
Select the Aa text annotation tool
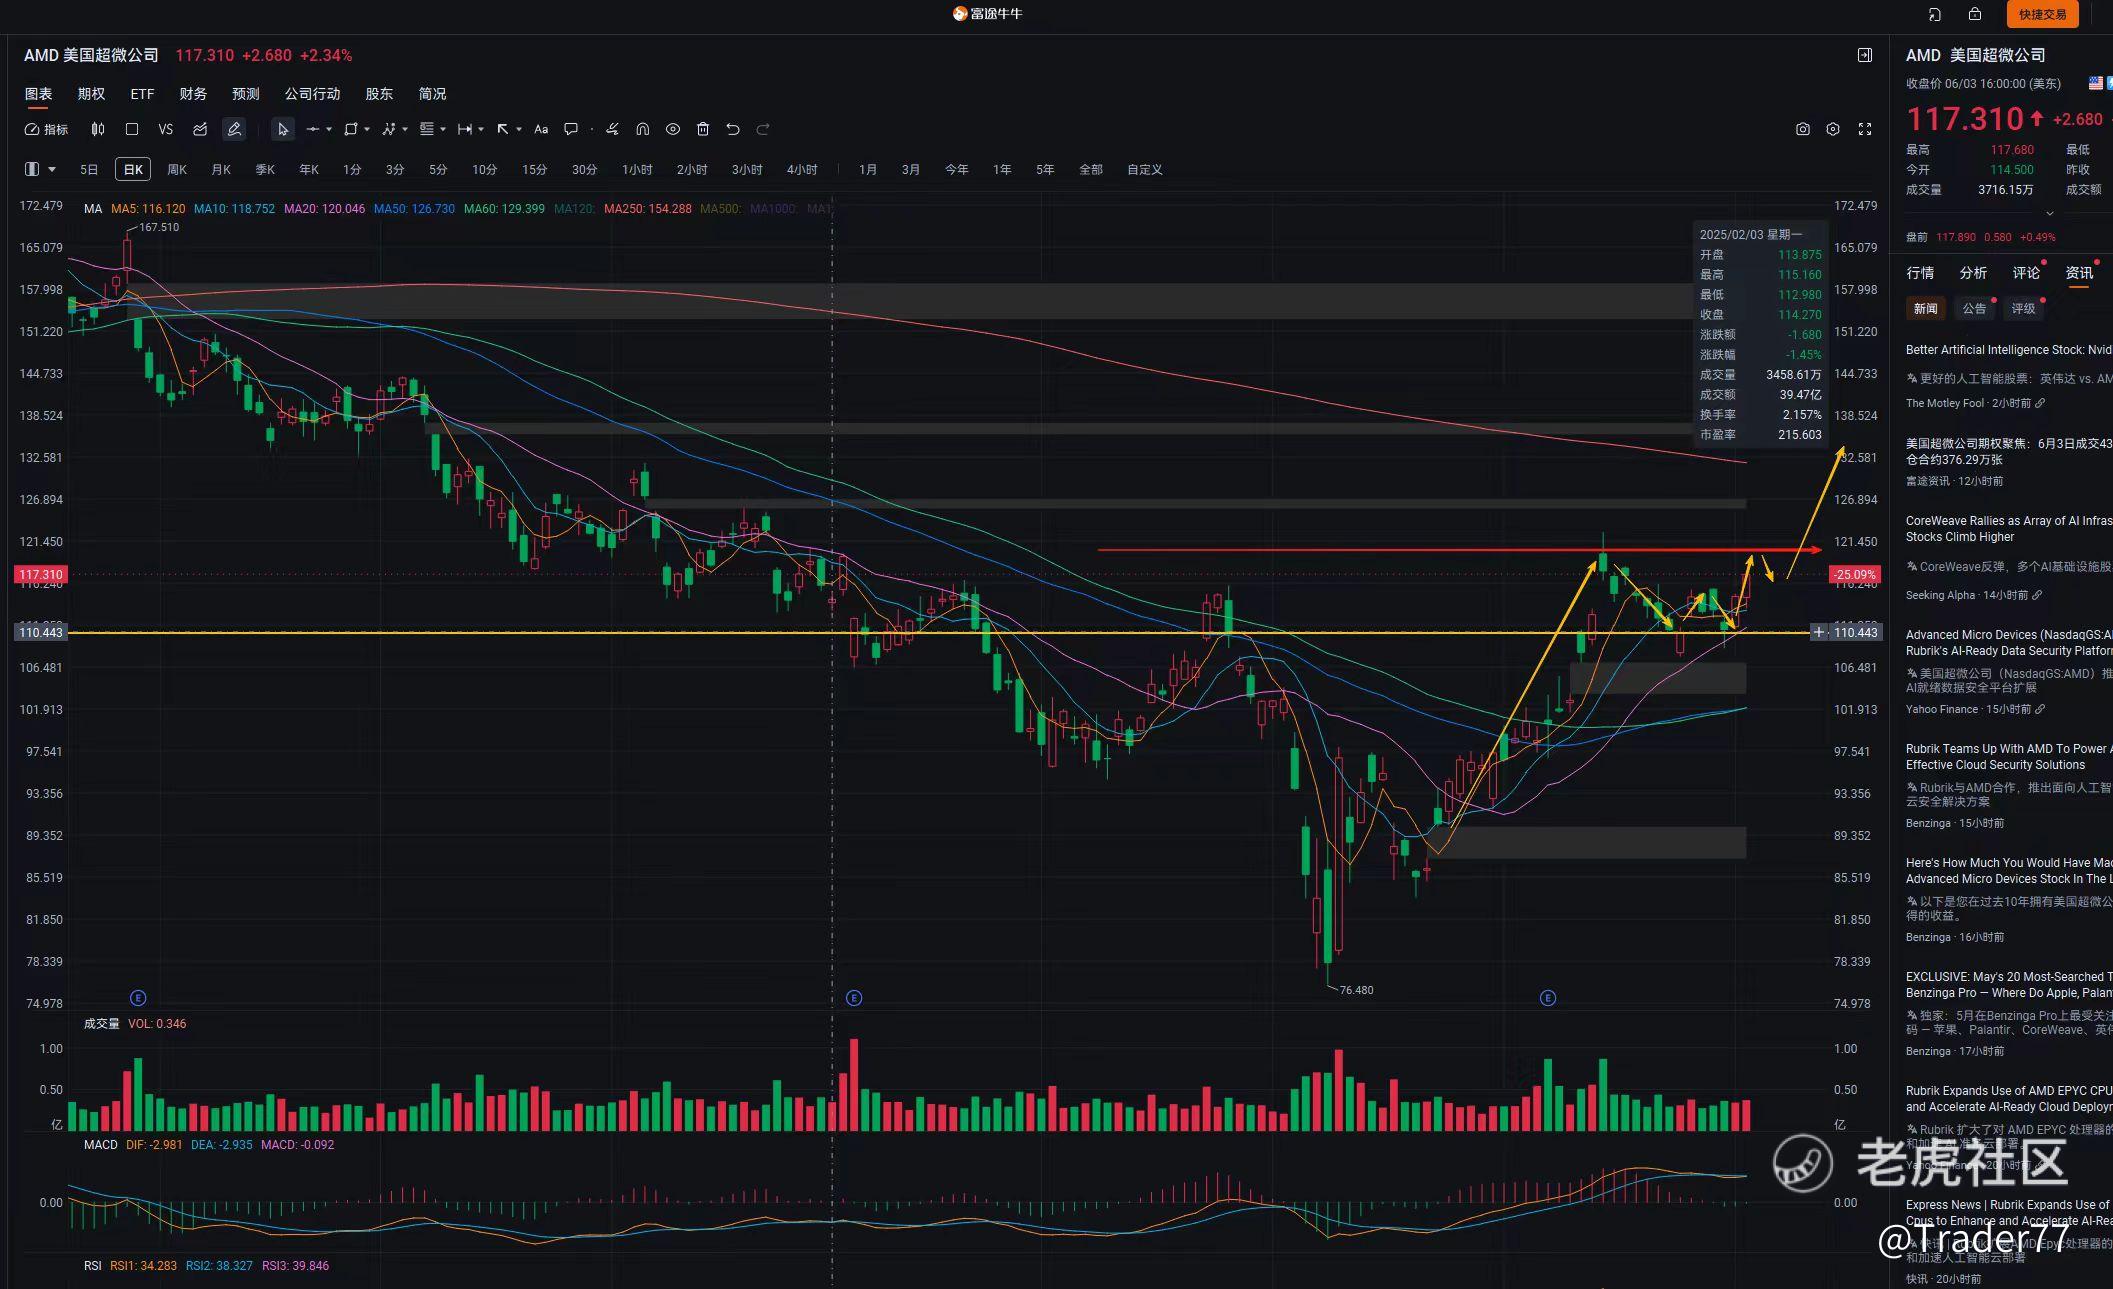pos(541,129)
